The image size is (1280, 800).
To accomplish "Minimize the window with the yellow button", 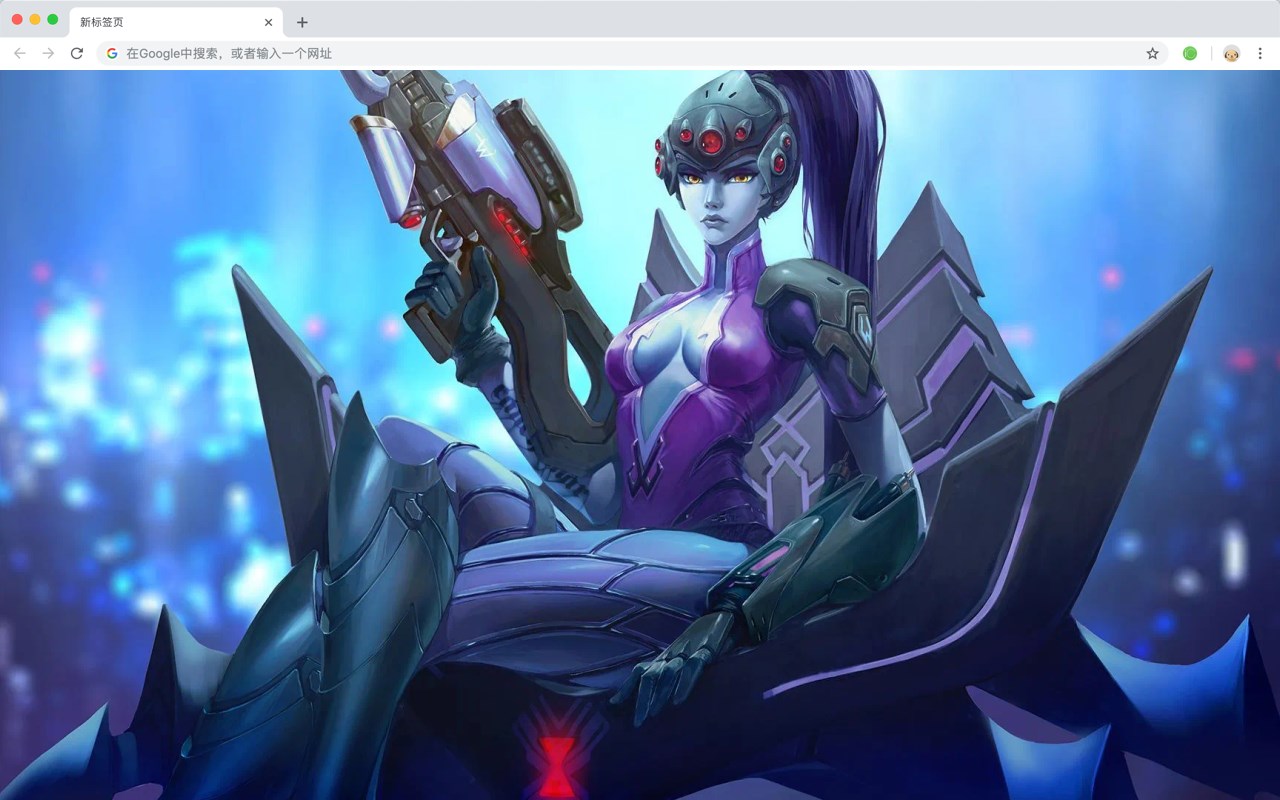I will click(35, 20).
